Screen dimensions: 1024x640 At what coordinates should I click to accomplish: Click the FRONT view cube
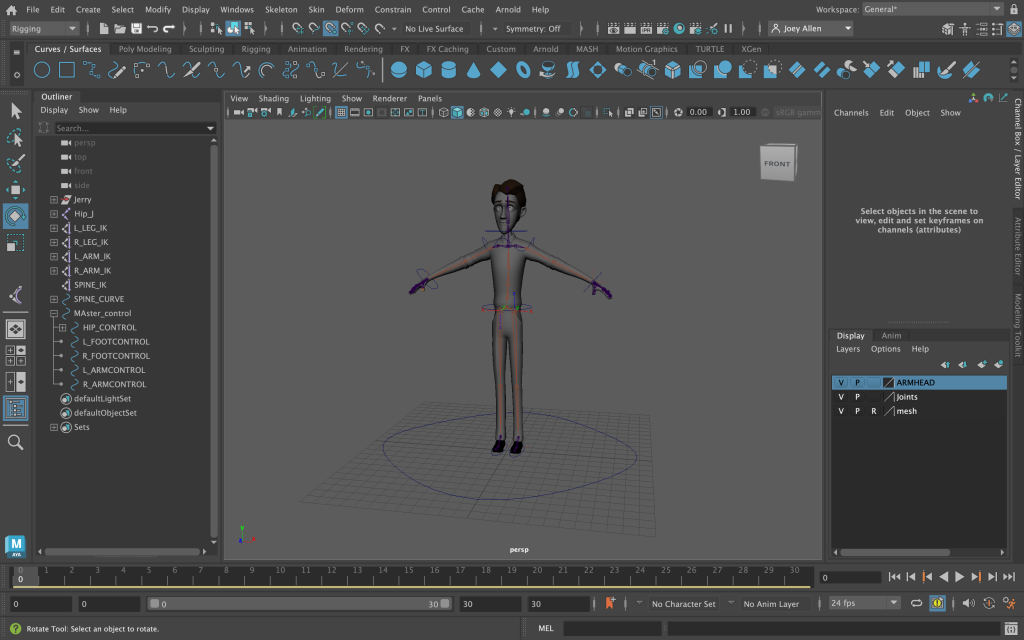[x=777, y=164]
